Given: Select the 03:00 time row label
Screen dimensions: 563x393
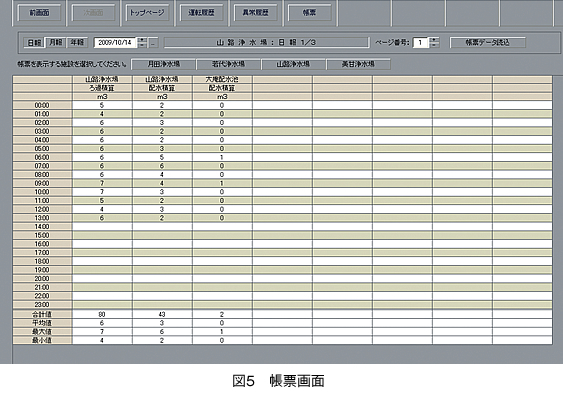Looking at the screenshot, I should click(x=42, y=131).
